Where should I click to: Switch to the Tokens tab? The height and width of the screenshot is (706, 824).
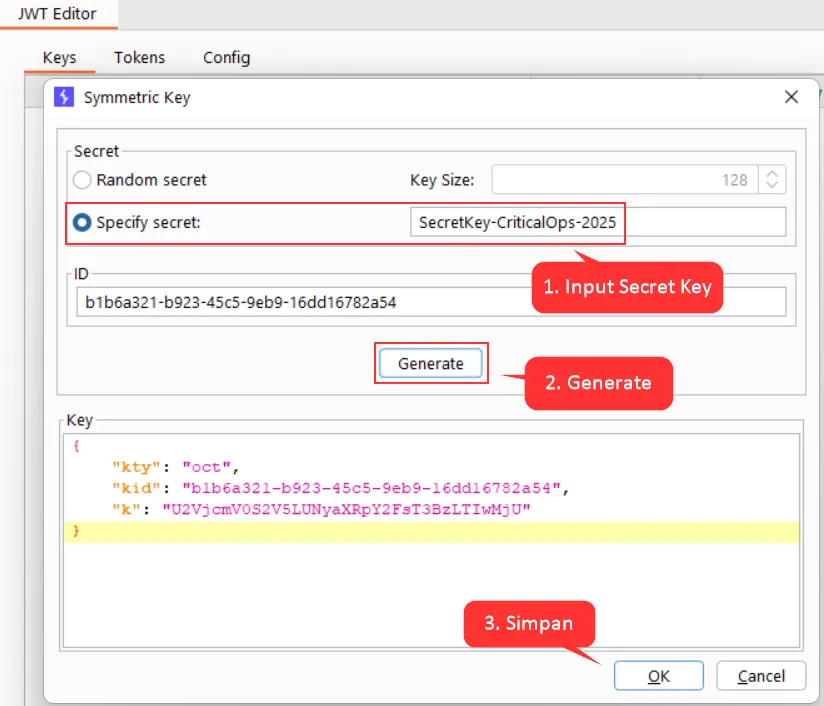(x=139, y=57)
